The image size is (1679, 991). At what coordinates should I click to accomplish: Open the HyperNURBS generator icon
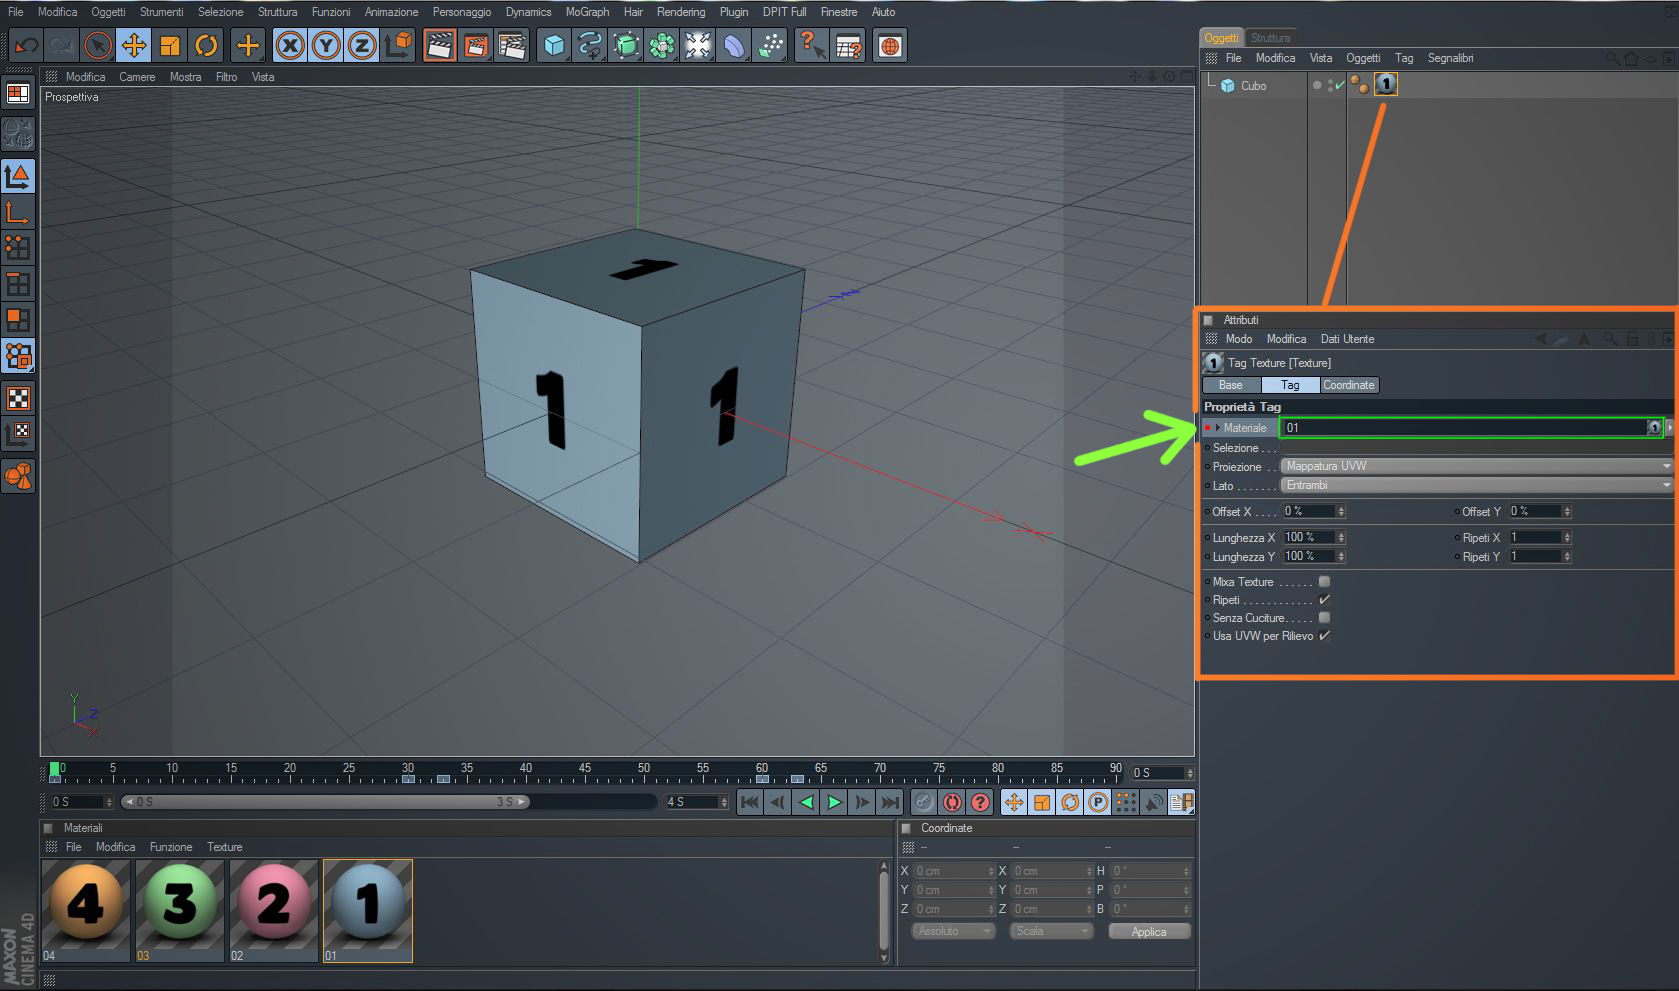(x=626, y=46)
